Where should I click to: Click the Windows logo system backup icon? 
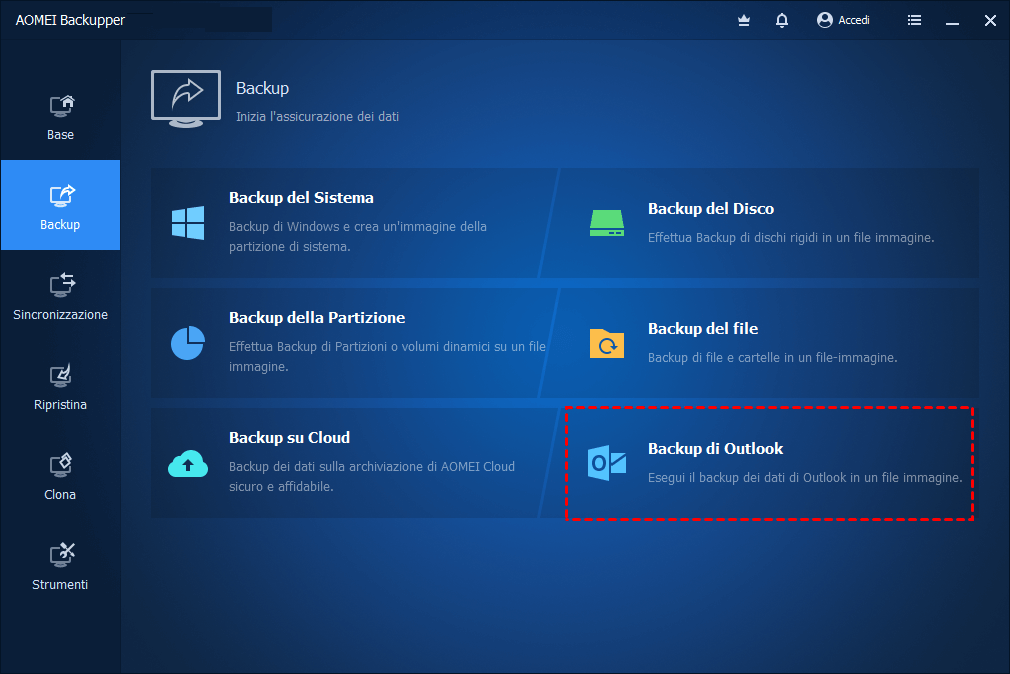click(x=188, y=223)
